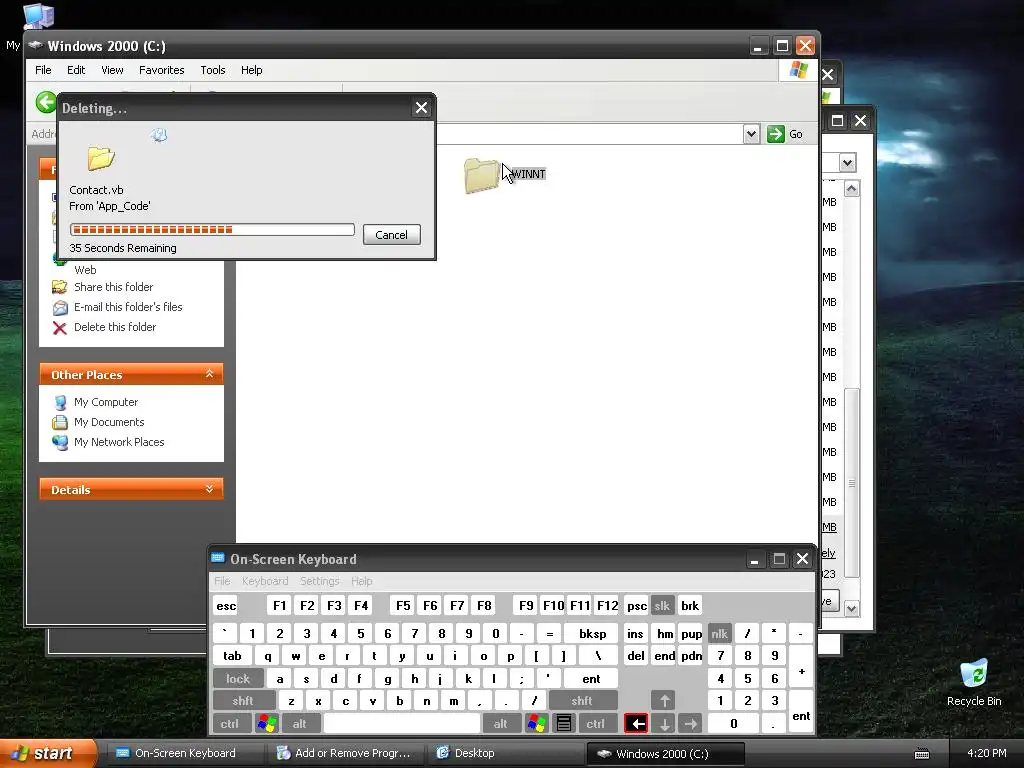Click the left Windows logo key
The image size is (1024, 768).
pos(267,724)
